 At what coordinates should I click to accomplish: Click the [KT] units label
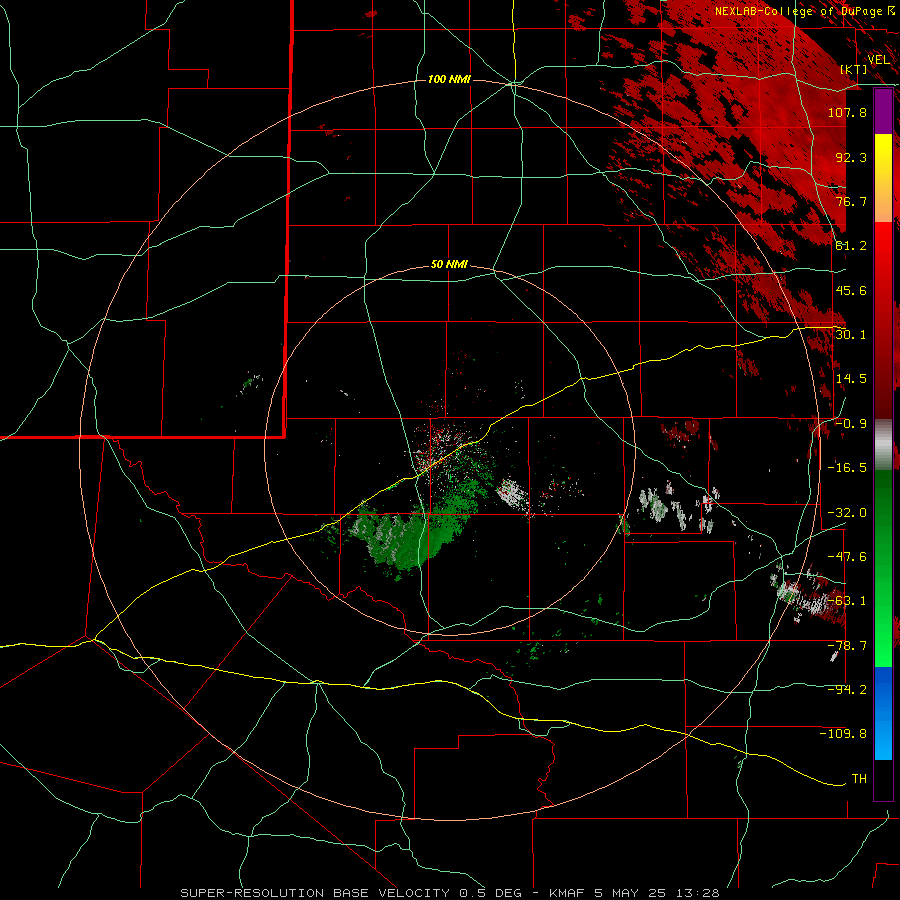[x=854, y=69]
